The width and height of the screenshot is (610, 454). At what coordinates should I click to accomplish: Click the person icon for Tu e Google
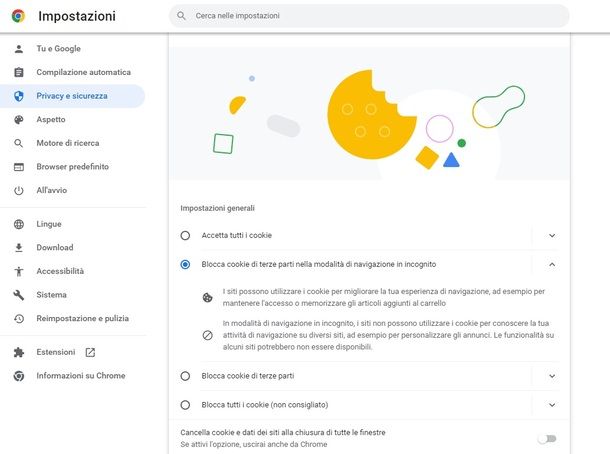19,49
